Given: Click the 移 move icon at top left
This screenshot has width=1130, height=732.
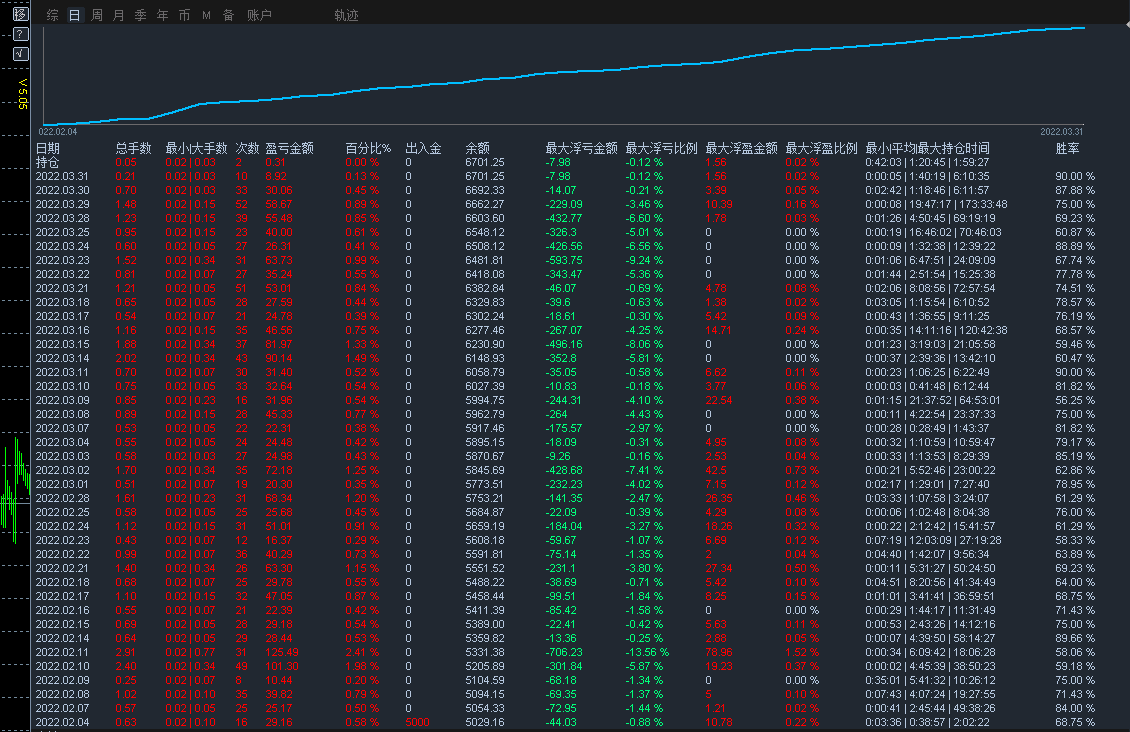Looking at the screenshot, I should pyautogui.click(x=21, y=14).
